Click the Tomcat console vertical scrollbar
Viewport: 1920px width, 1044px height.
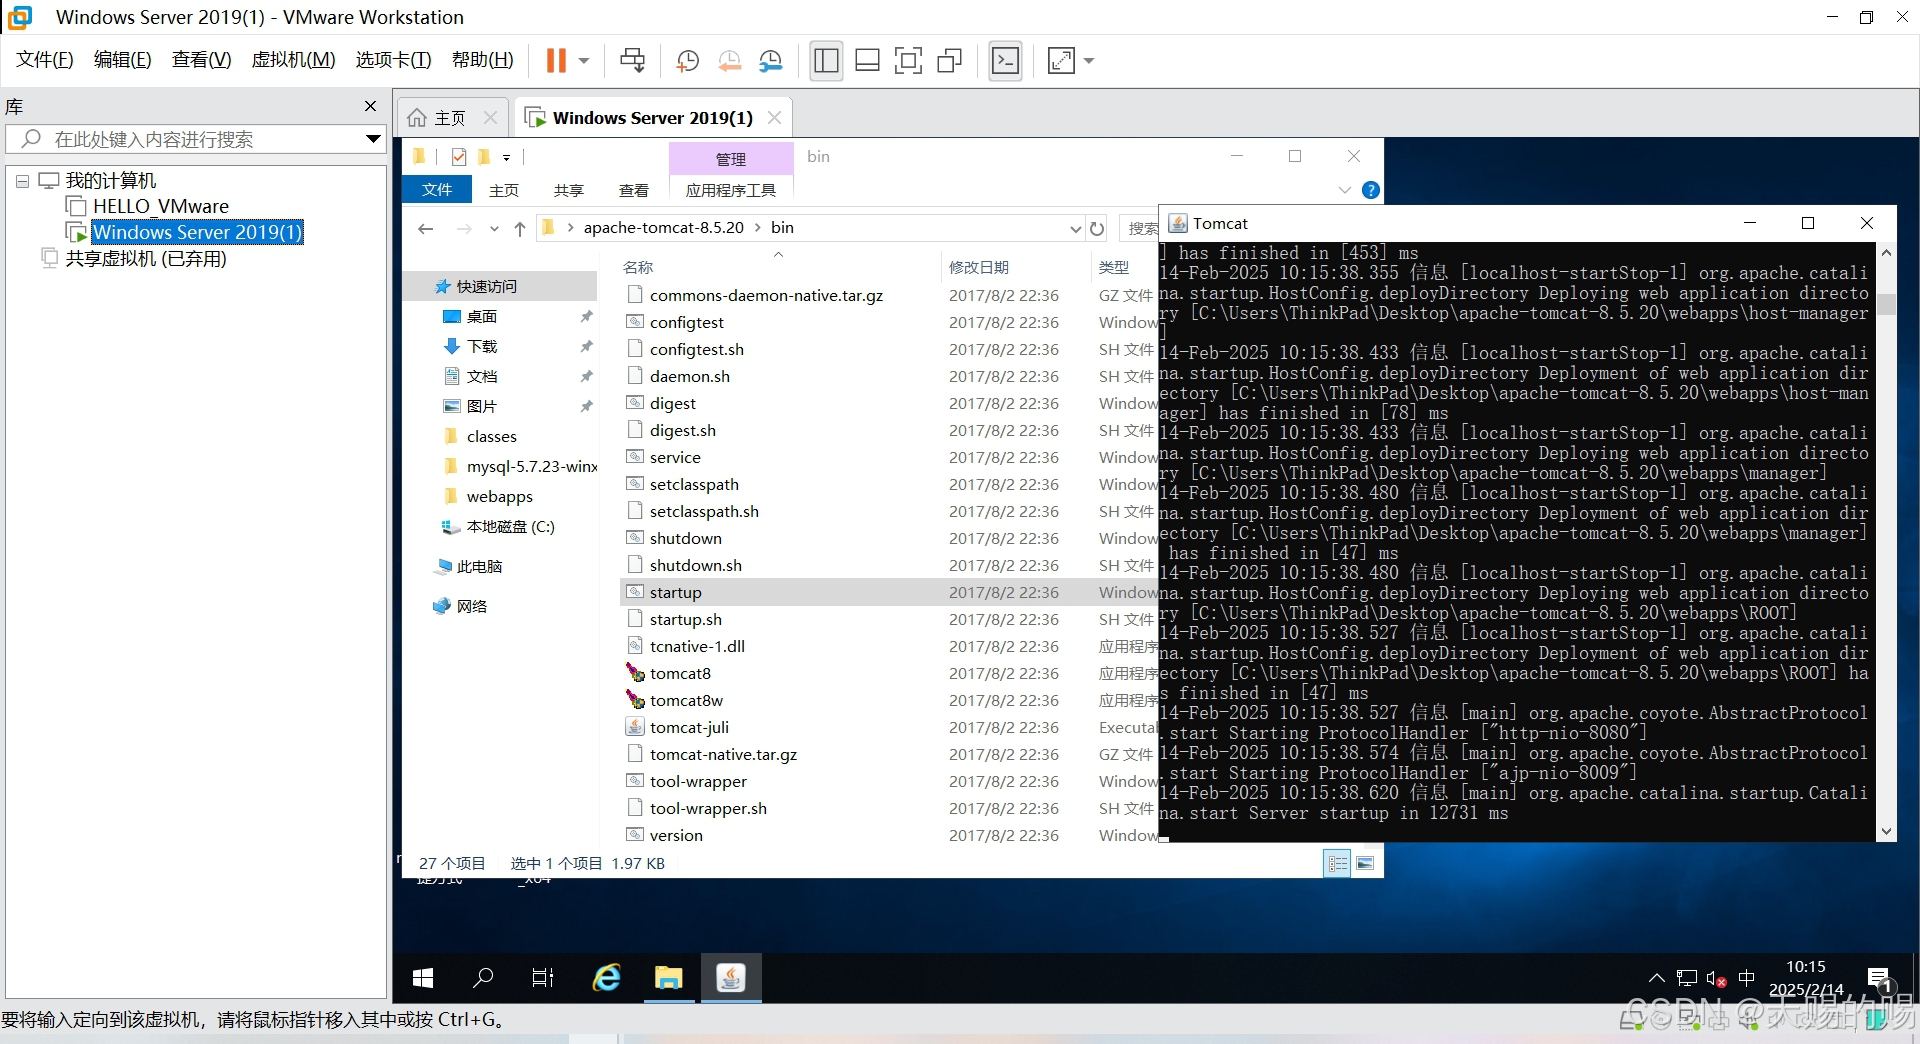[1886, 541]
